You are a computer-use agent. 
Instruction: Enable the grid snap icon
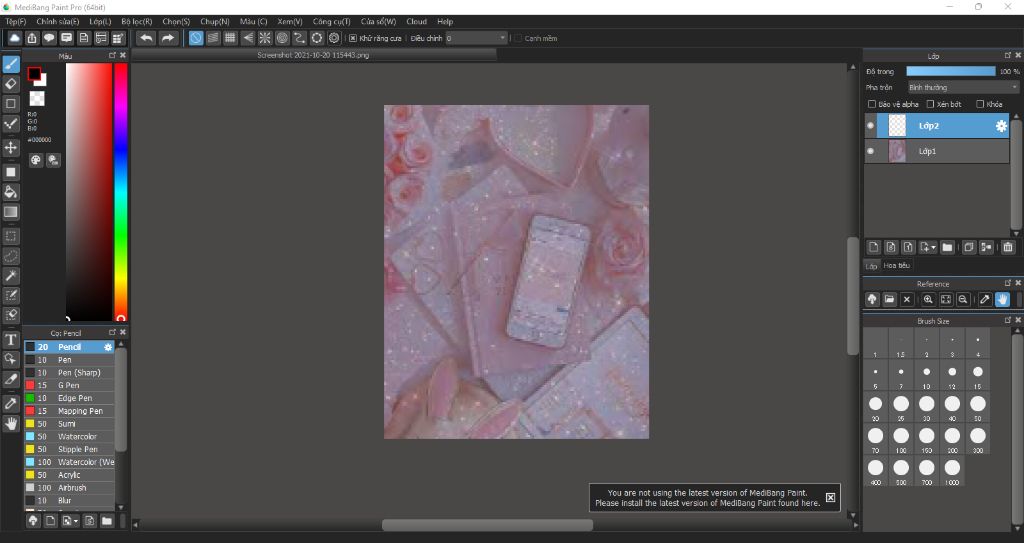click(231, 38)
